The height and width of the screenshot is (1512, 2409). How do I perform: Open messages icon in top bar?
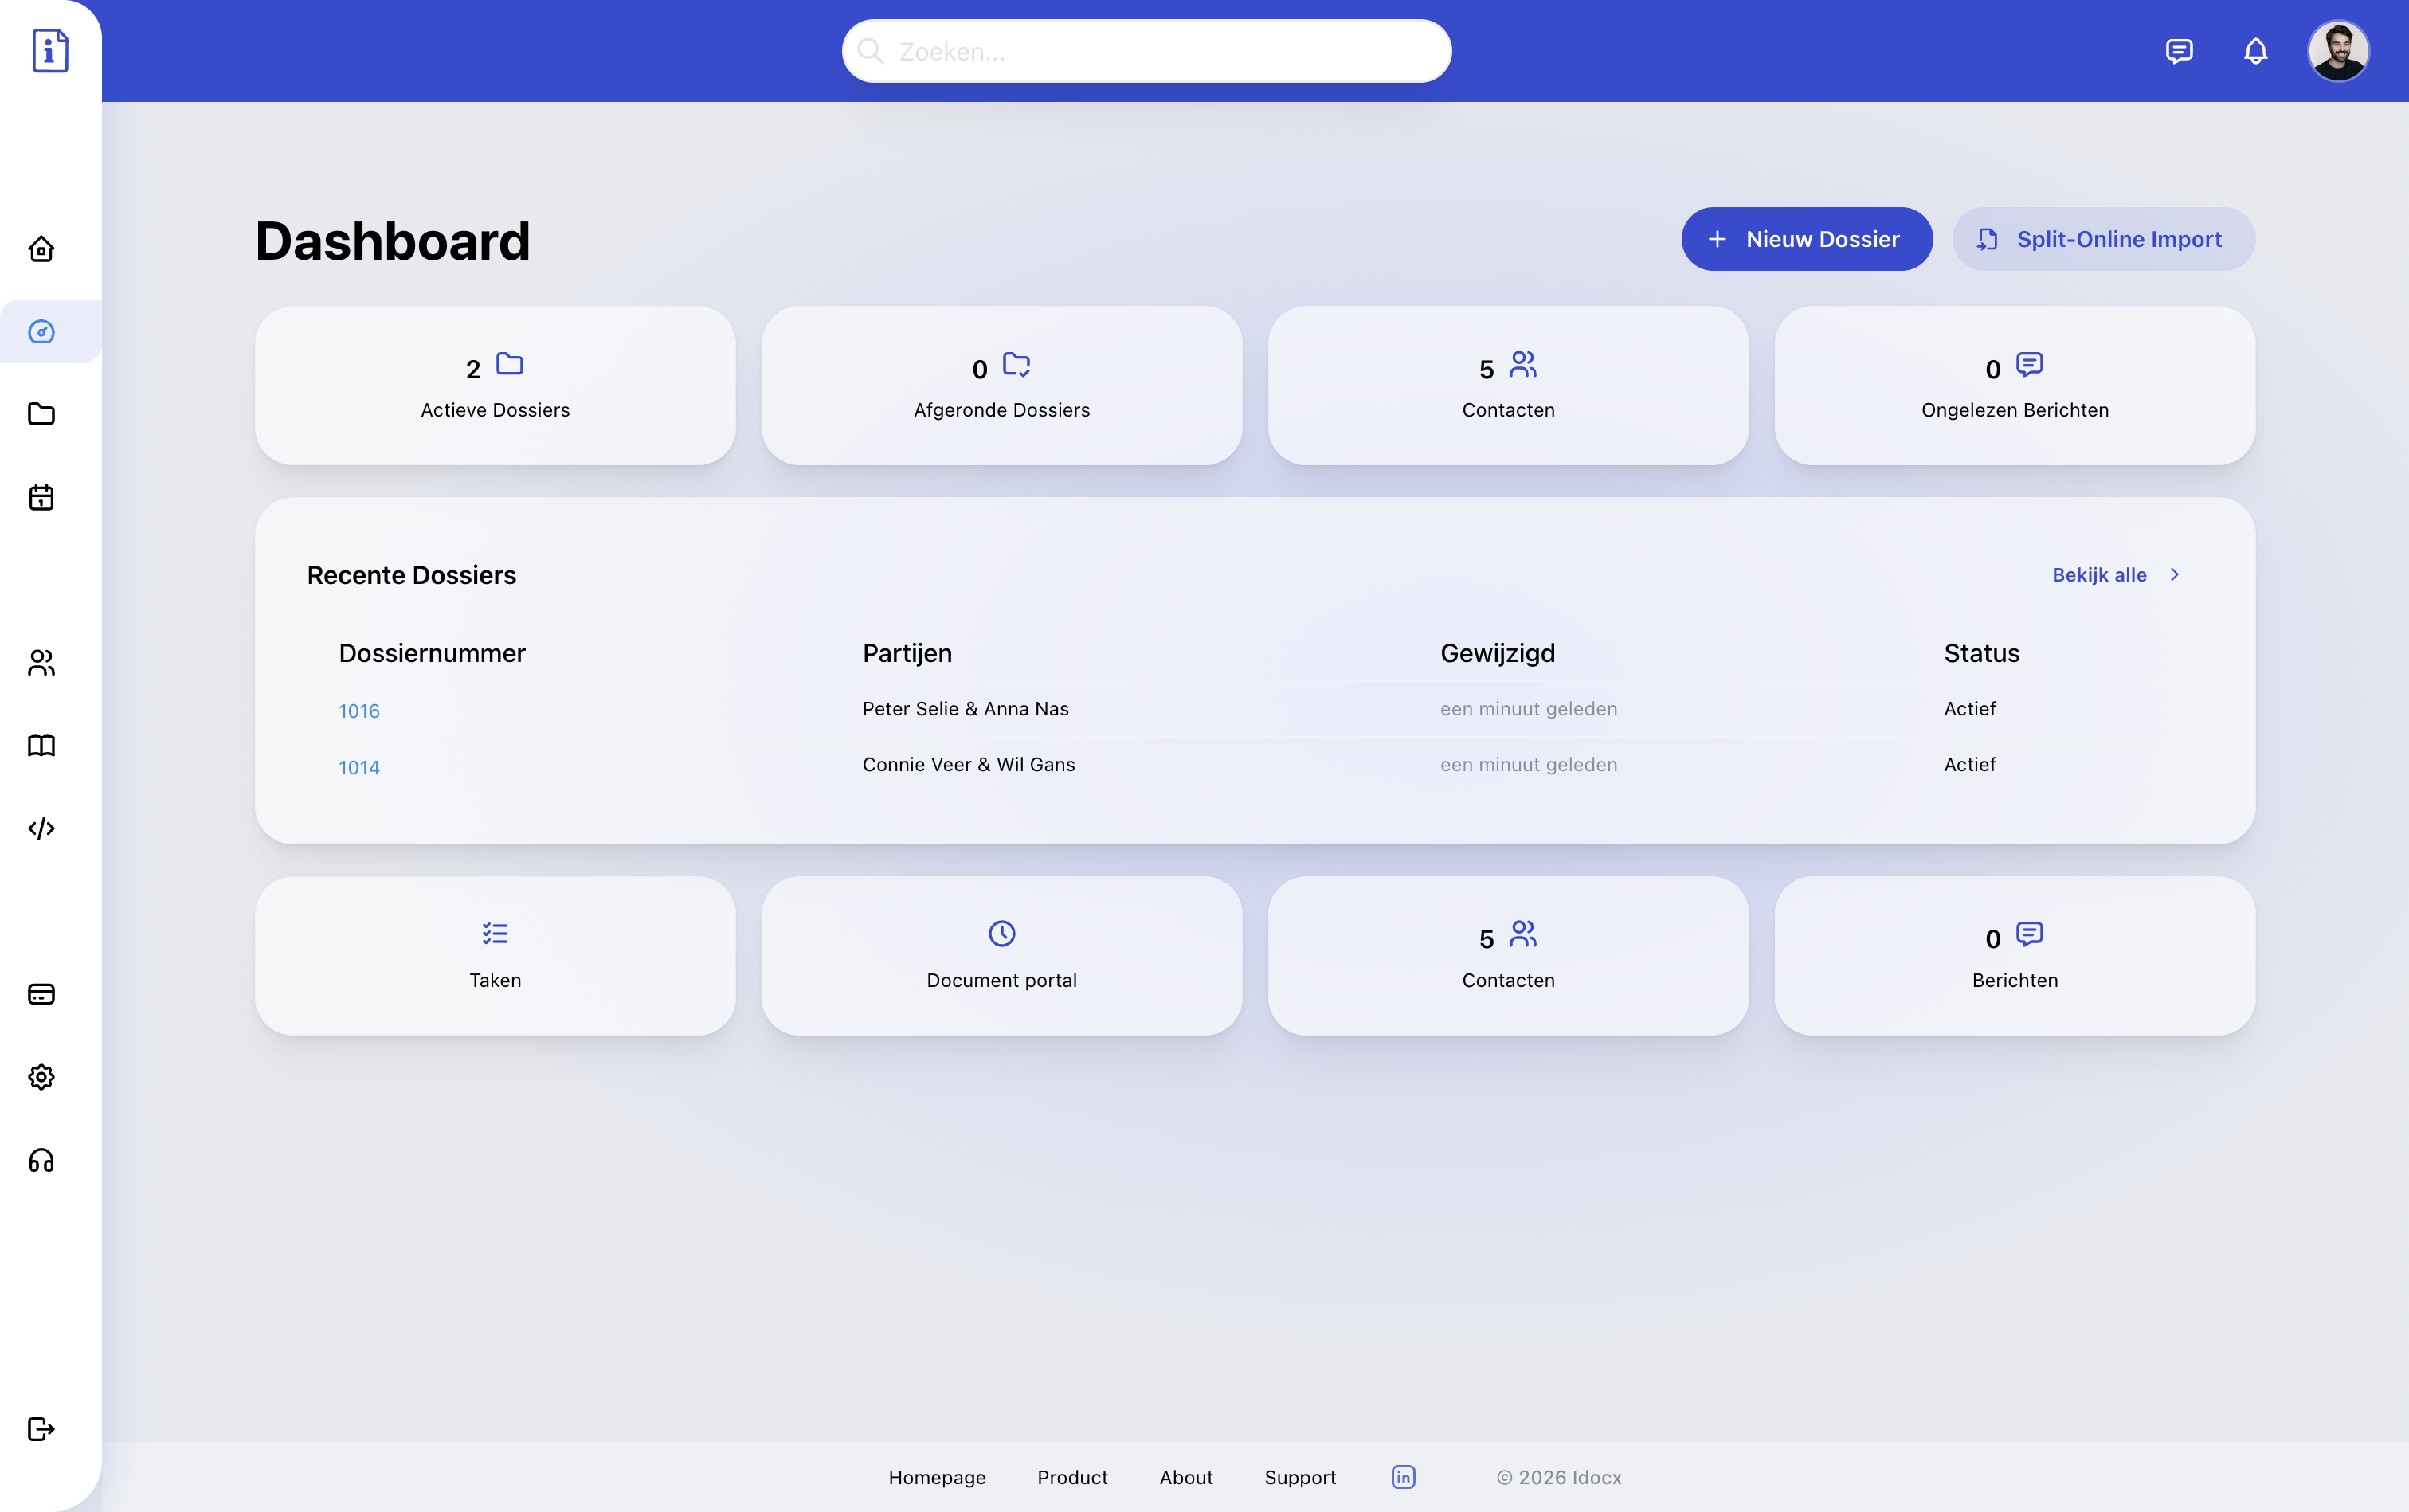click(x=2179, y=51)
